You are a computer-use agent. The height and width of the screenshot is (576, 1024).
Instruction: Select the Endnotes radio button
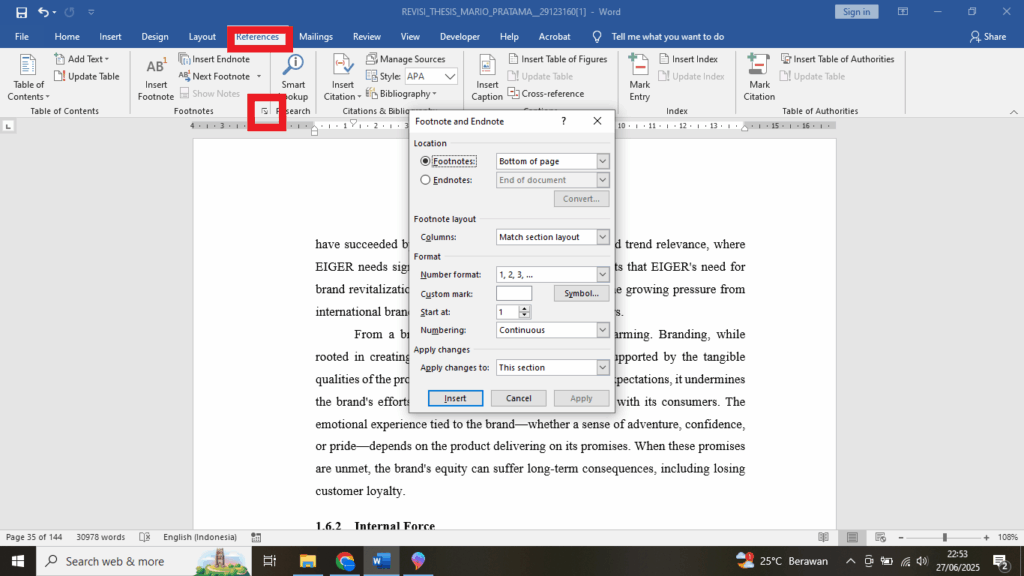(425, 180)
